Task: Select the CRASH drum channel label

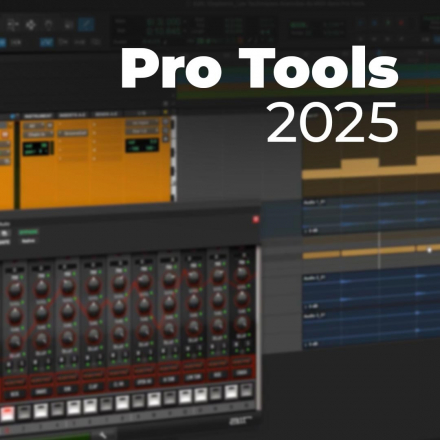Action: click(242, 372)
